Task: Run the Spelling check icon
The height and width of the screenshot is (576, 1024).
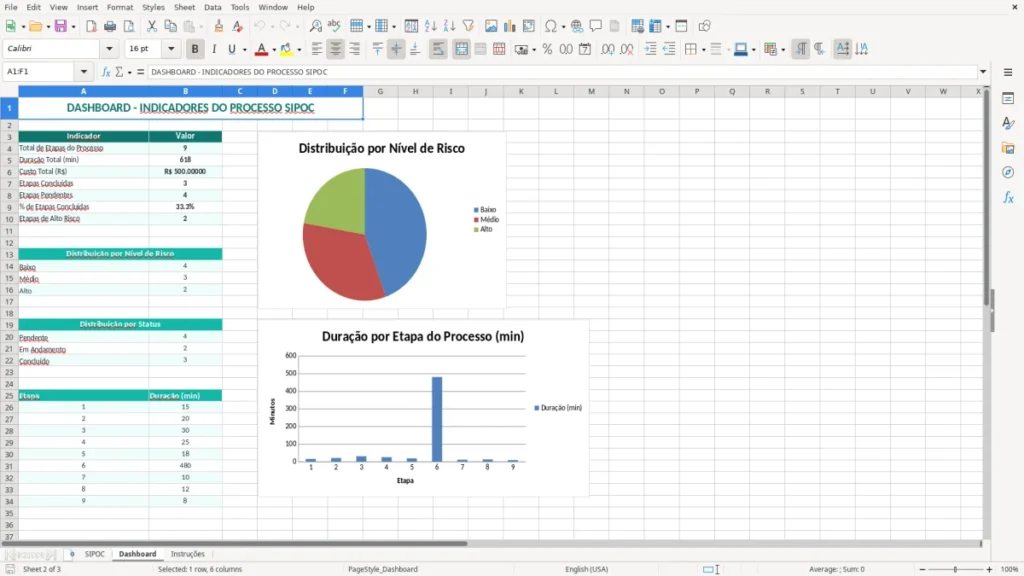Action: point(334,26)
